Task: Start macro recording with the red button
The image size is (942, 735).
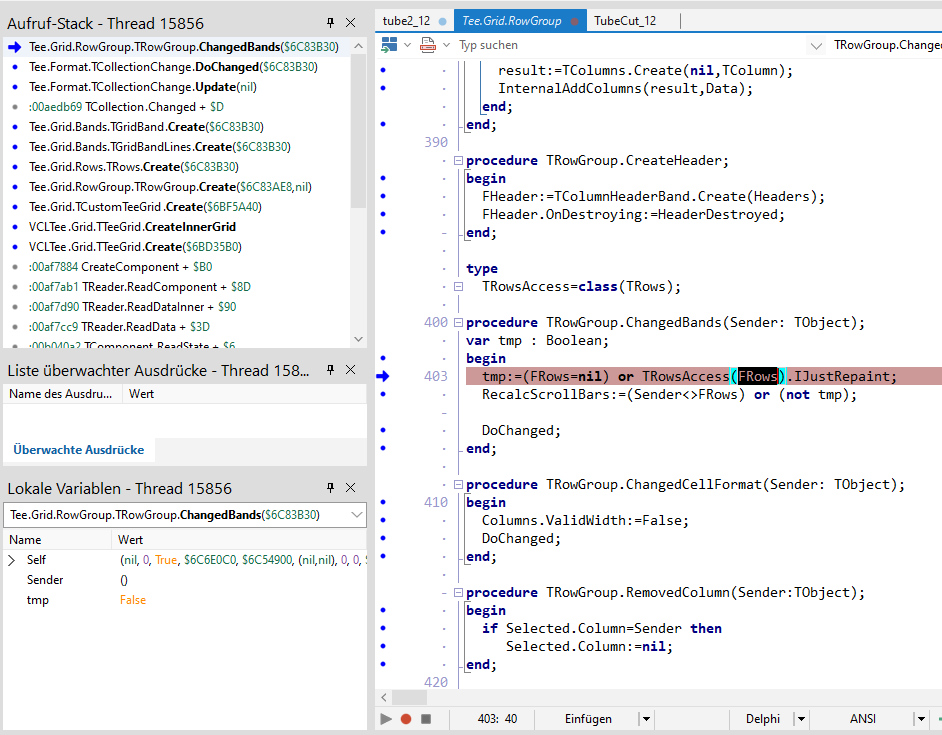Action: [x=406, y=719]
